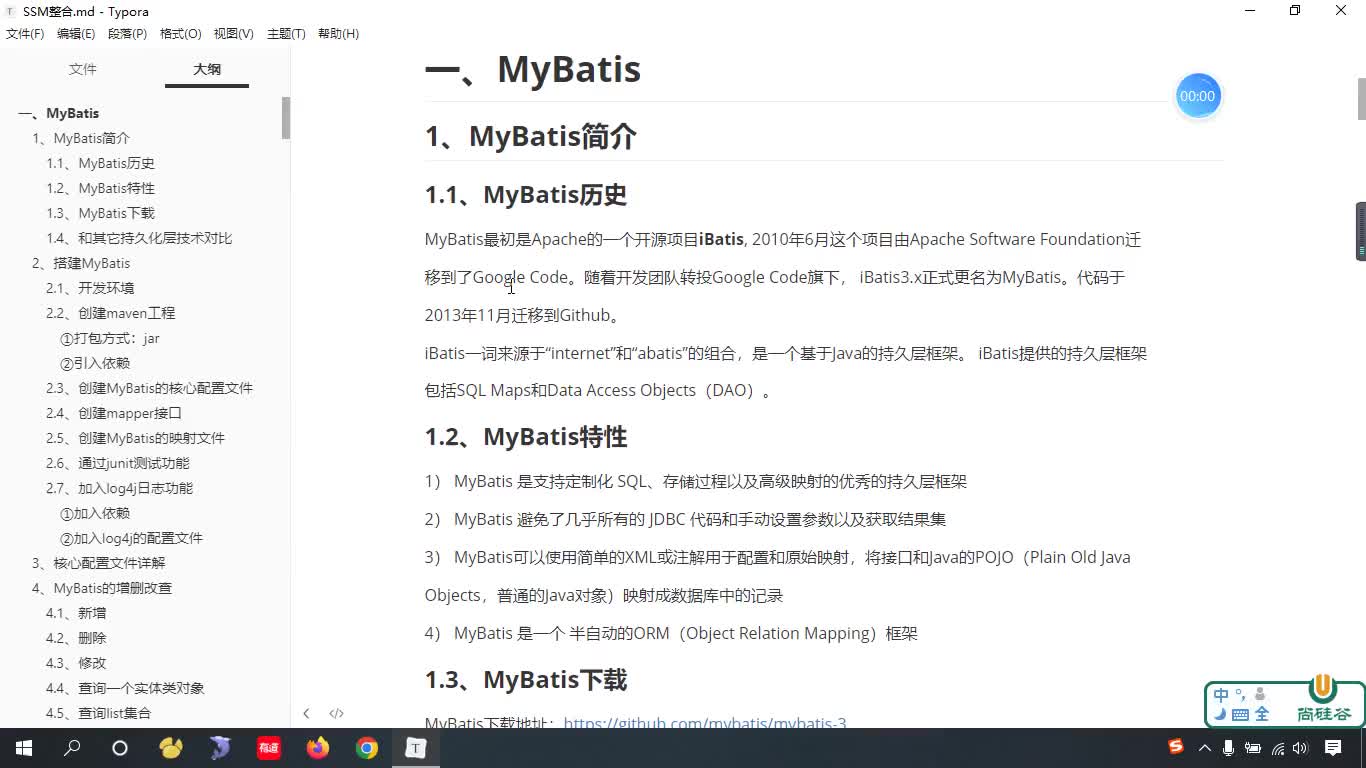This screenshot has height=768, width=1366.
Task: Open Google Chrome from the taskbar
Action: coord(367,748)
